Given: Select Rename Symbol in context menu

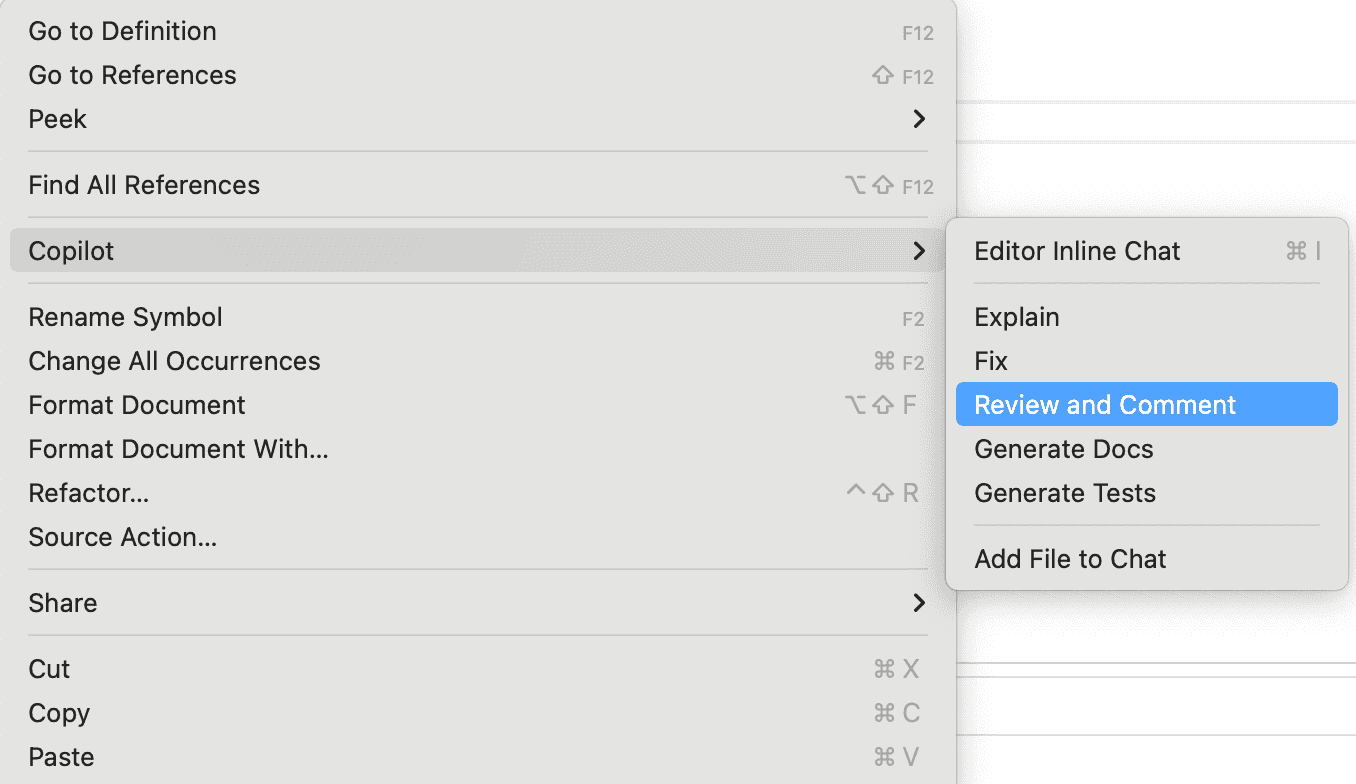Looking at the screenshot, I should (126, 317).
